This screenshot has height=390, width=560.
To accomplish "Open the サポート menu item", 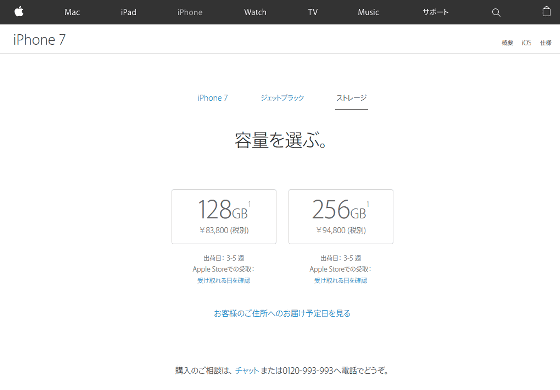I will 435,12.
